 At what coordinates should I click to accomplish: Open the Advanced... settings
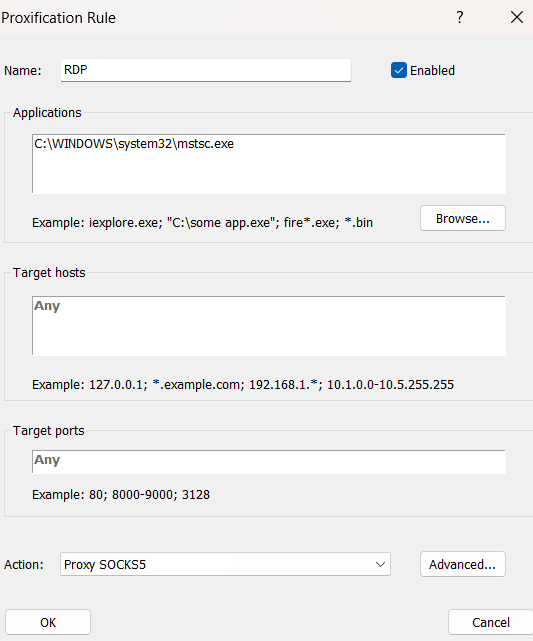(x=463, y=564)
